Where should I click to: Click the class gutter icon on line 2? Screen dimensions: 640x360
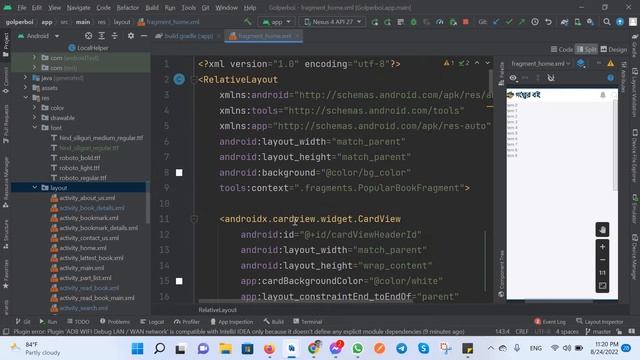[179, 79]
